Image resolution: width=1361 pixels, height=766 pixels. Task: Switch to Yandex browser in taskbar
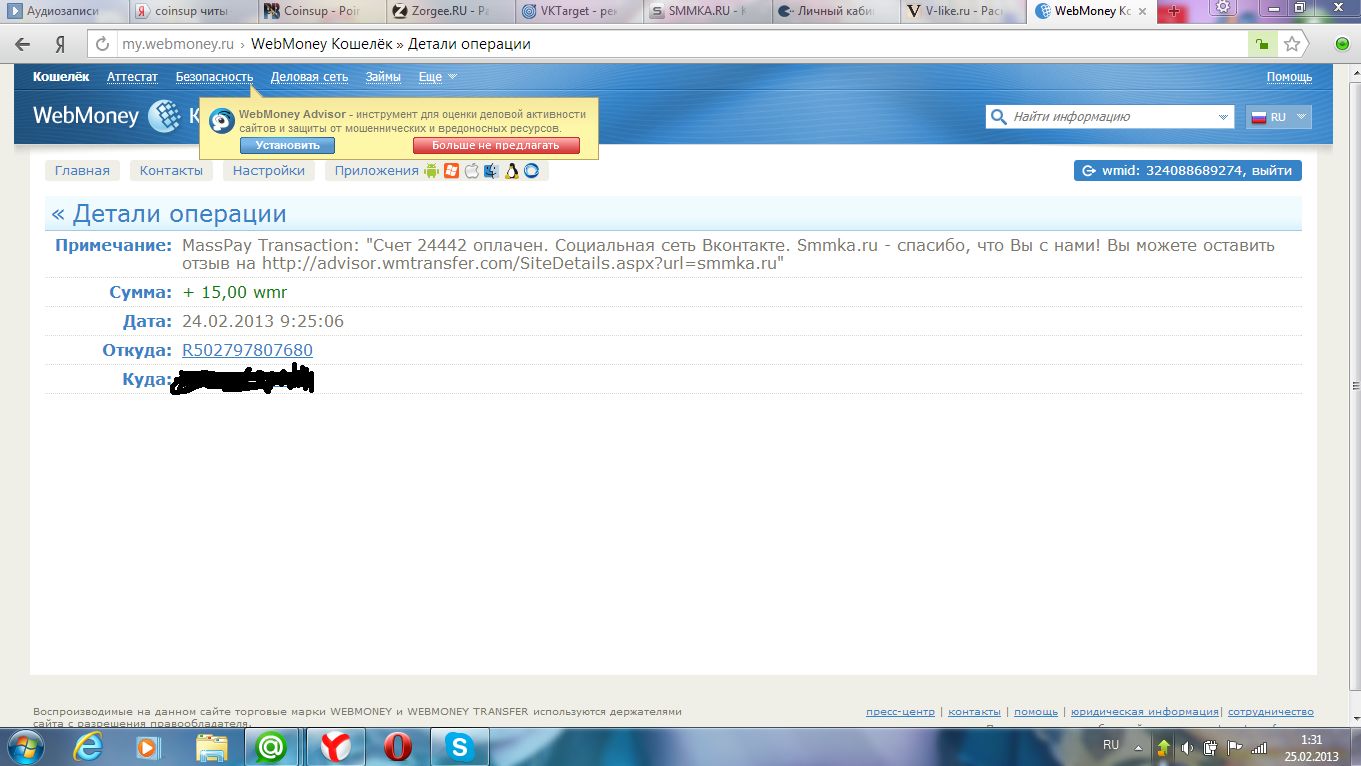pyautogui.click(x=336, y=746)
